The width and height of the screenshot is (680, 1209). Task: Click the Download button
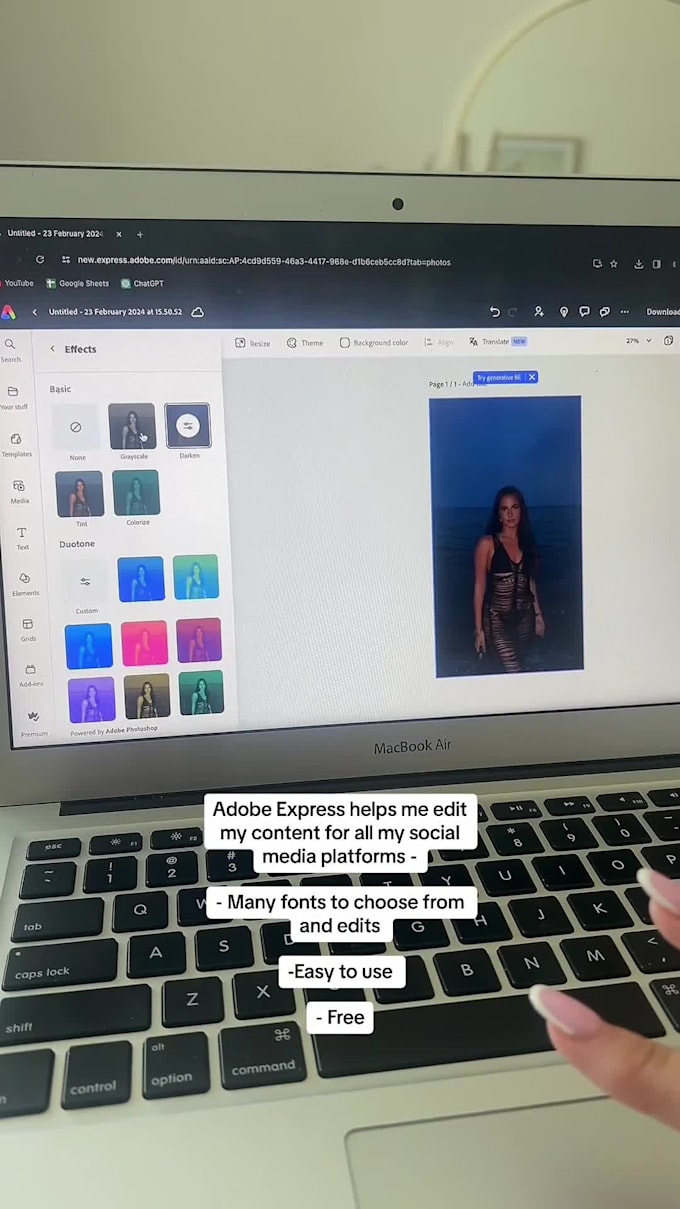pos(663,312)
